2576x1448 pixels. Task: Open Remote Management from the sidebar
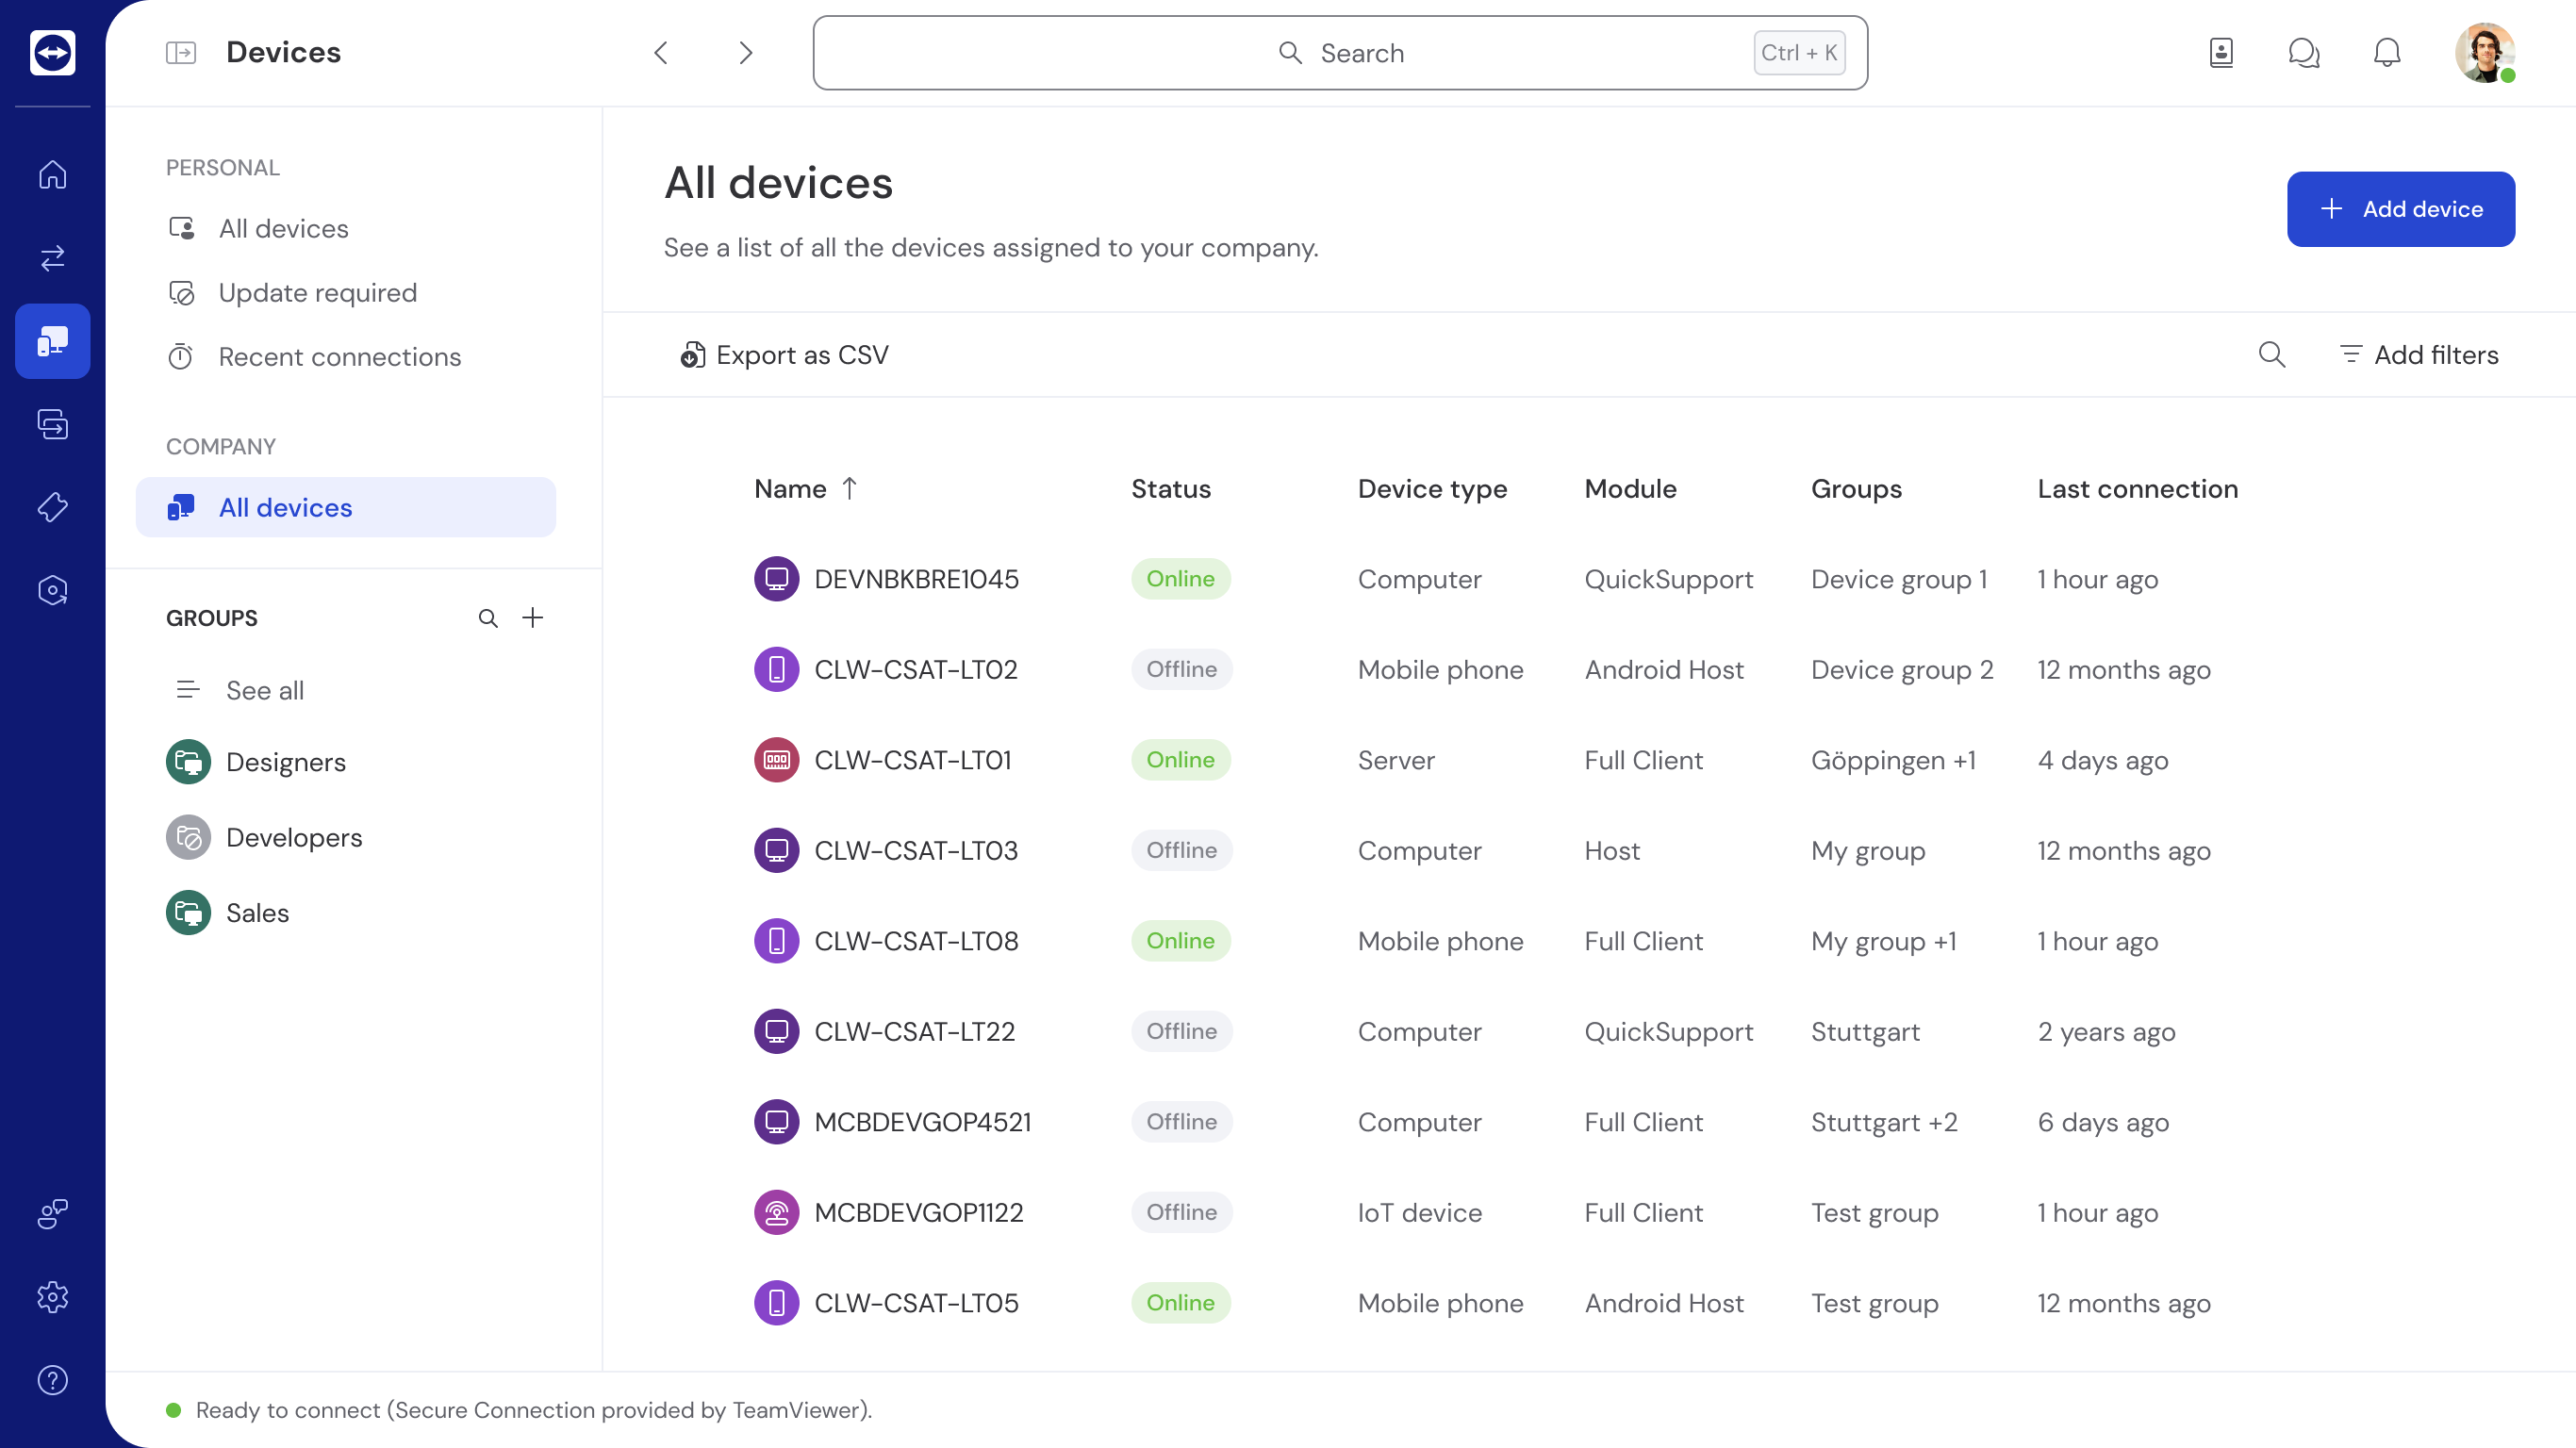point(52,424)
